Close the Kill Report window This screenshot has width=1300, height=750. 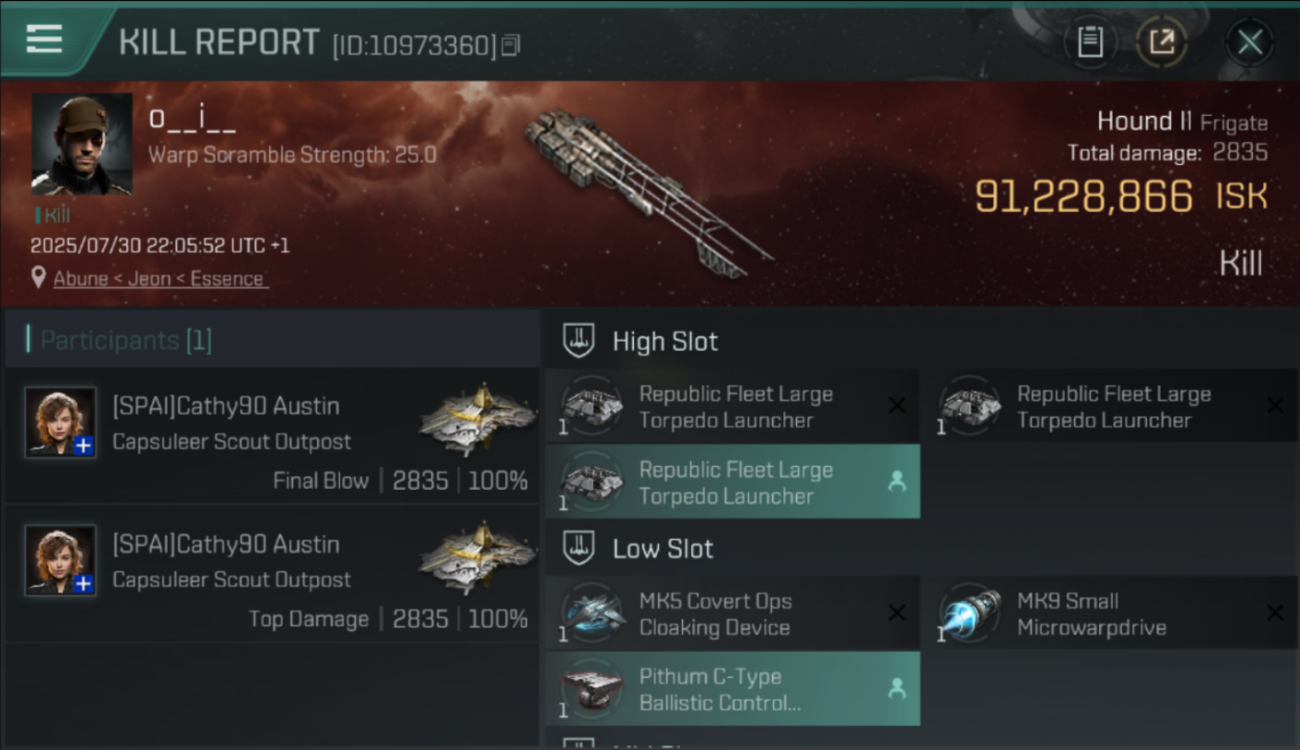pyautogui.click(x=1249, y=42)
